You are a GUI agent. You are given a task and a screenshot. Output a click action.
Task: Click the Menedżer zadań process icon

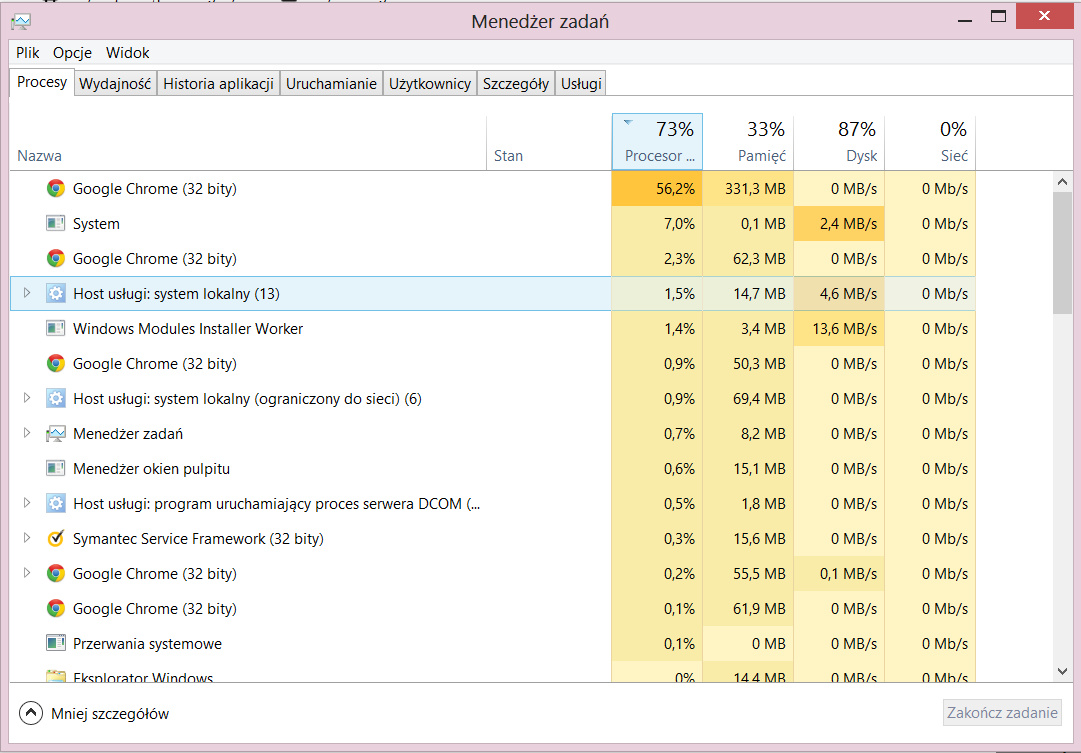click(x=56, y=434)
